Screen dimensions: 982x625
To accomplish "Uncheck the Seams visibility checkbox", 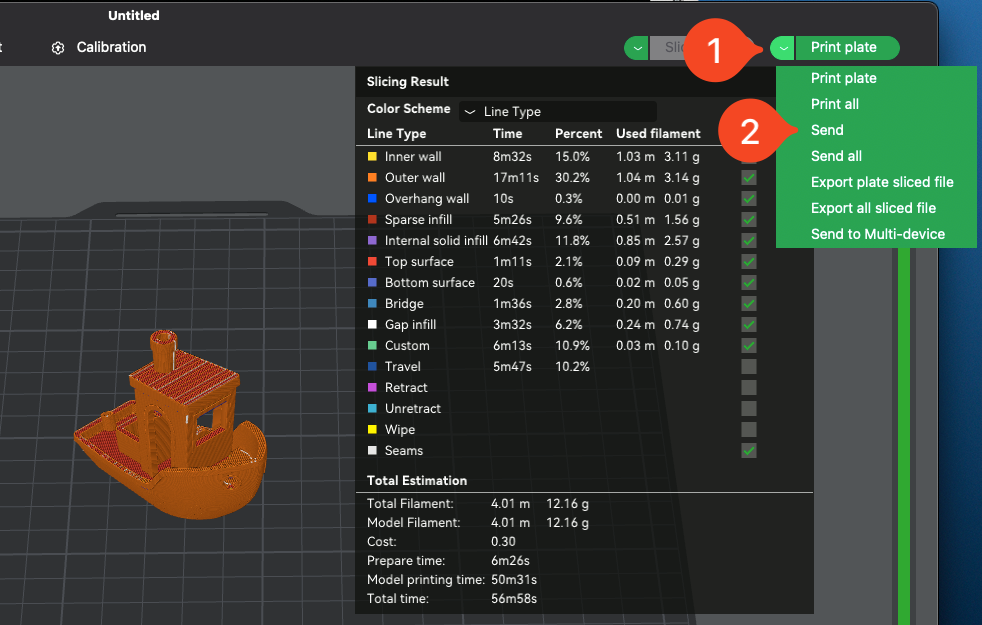I will point(749,451).
